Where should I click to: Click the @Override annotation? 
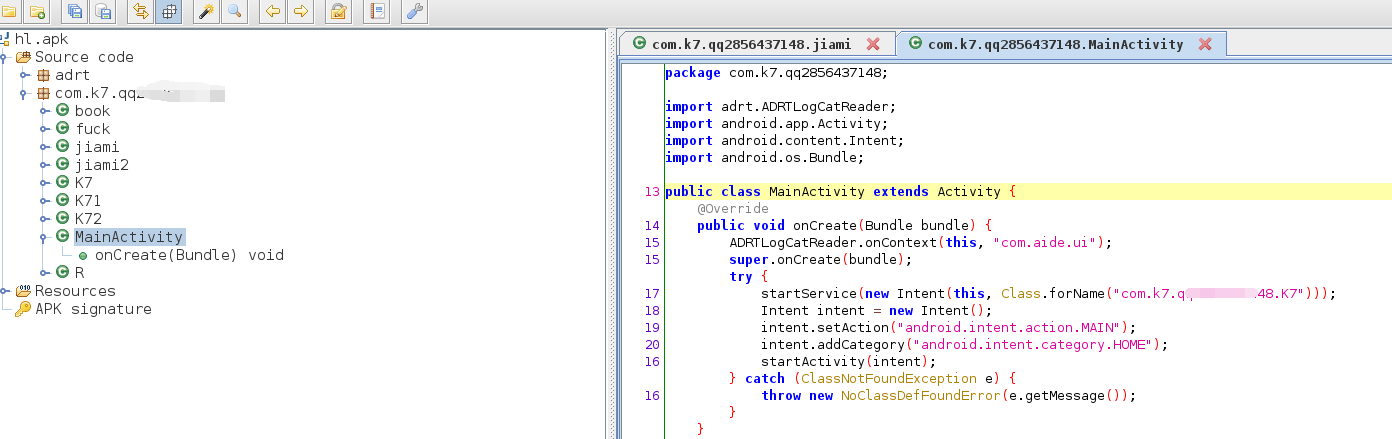733,208
